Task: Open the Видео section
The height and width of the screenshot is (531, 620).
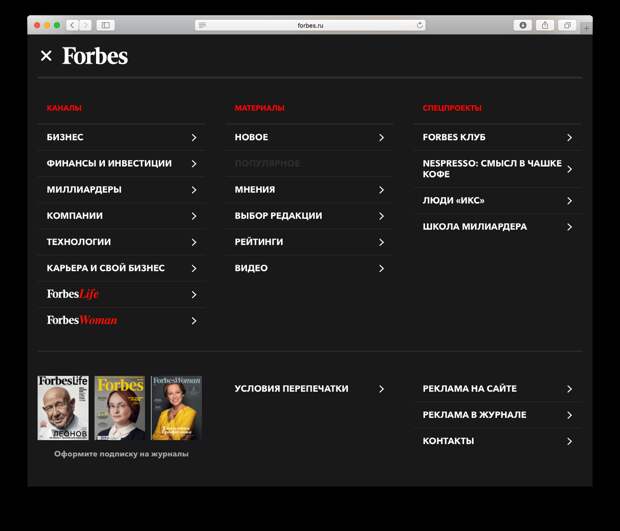Action: pyautogui.click(x=309, y=268)
